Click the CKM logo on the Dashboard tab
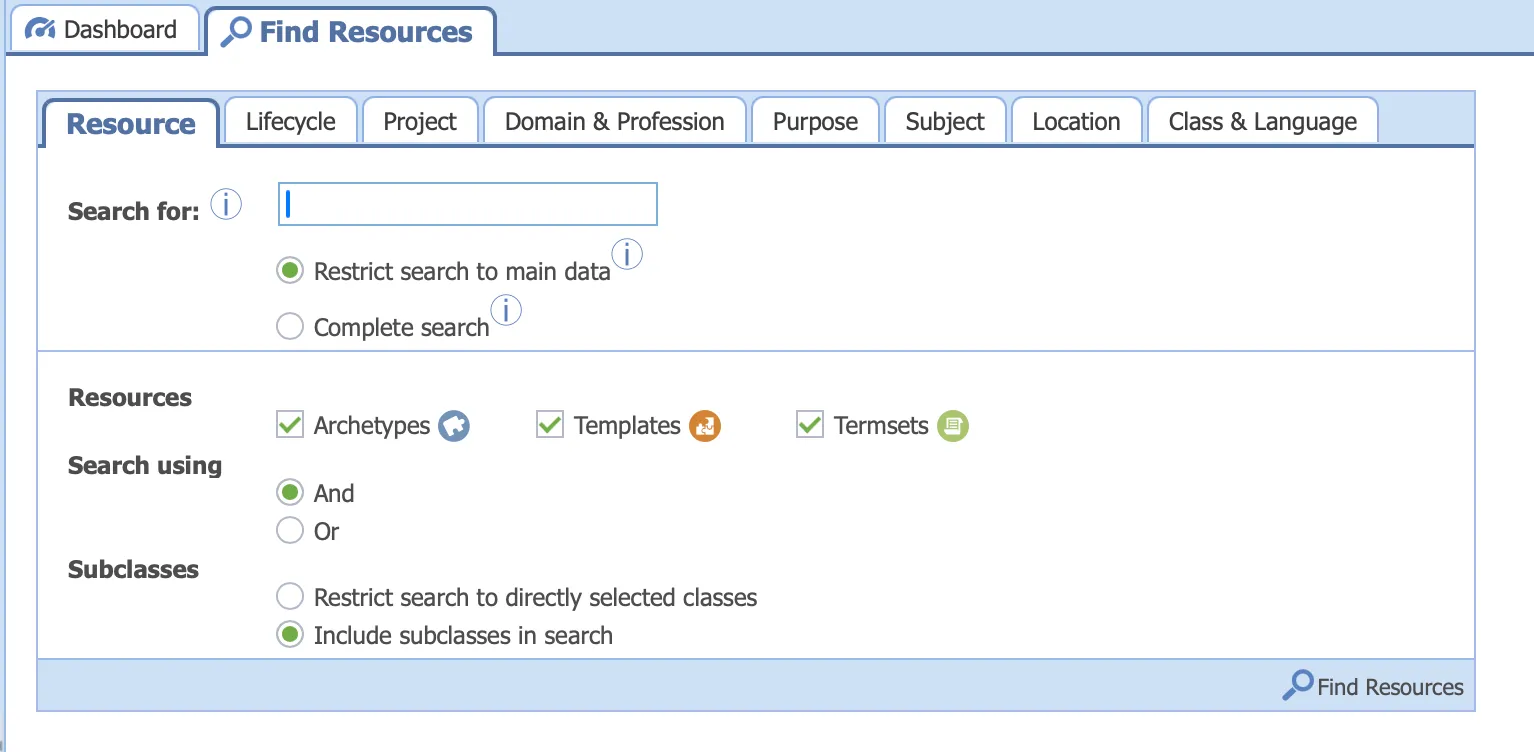The width and height of the screenshot is (1534, 752). [40, 28]
